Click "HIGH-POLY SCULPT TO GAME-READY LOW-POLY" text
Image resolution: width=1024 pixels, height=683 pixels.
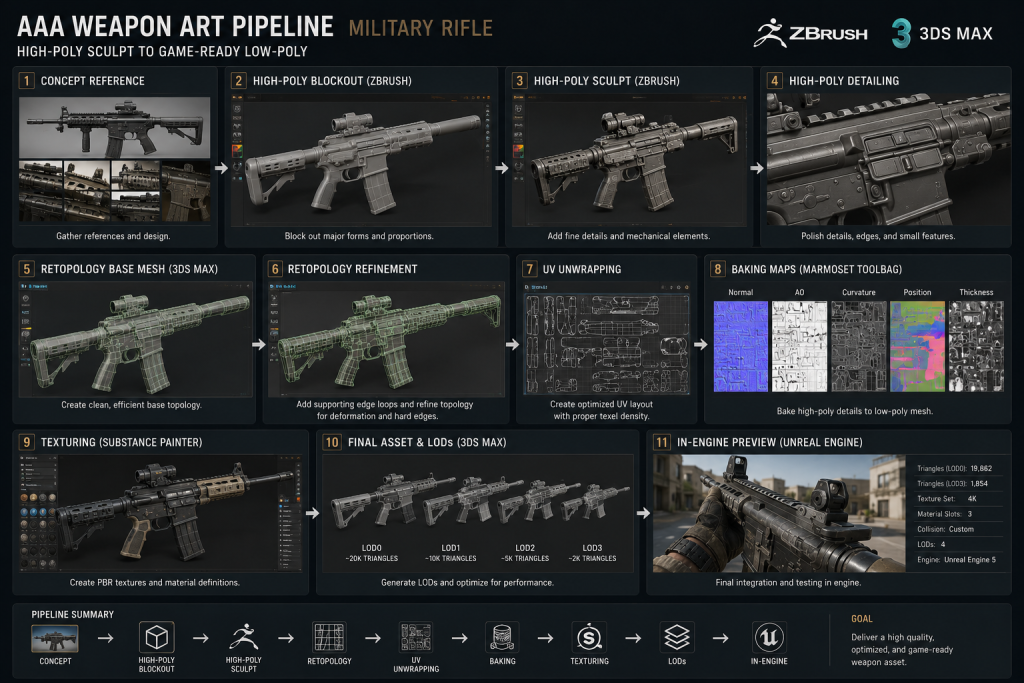point(162,52)
